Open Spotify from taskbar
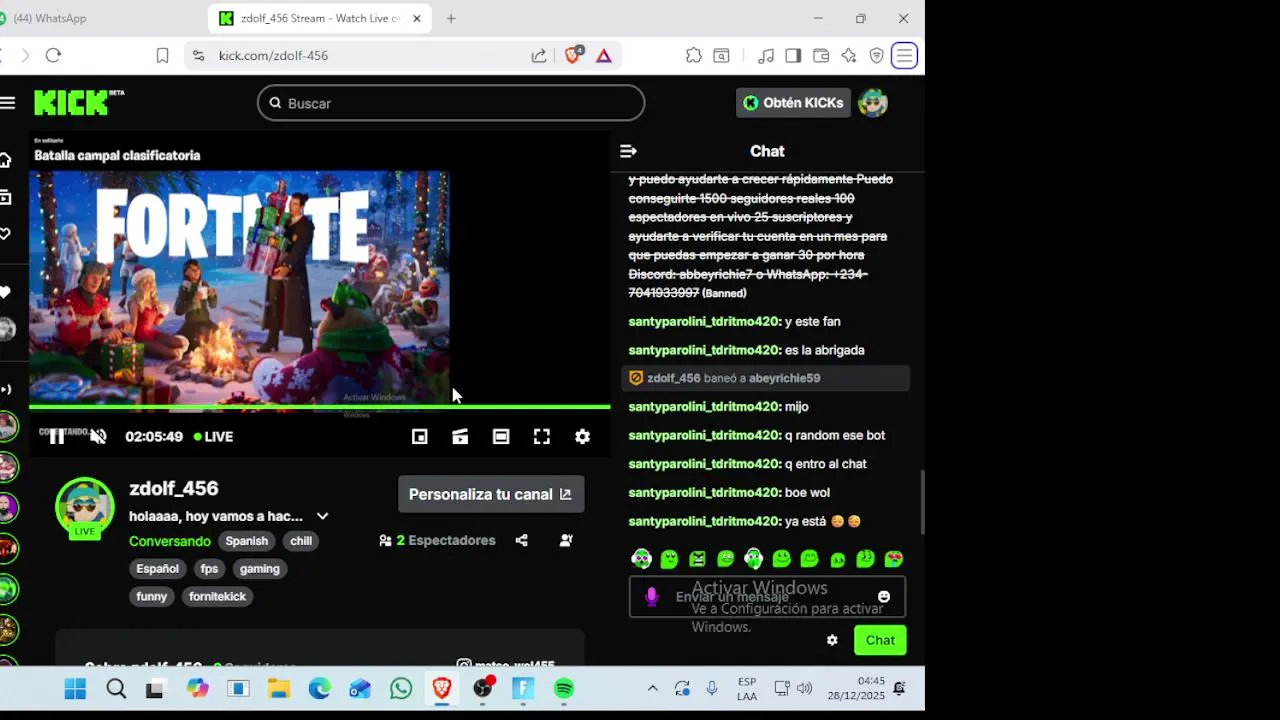Image resolution: width=1280 pixels, height=720 pixels. pyautogui.click(x=564, y=689)
